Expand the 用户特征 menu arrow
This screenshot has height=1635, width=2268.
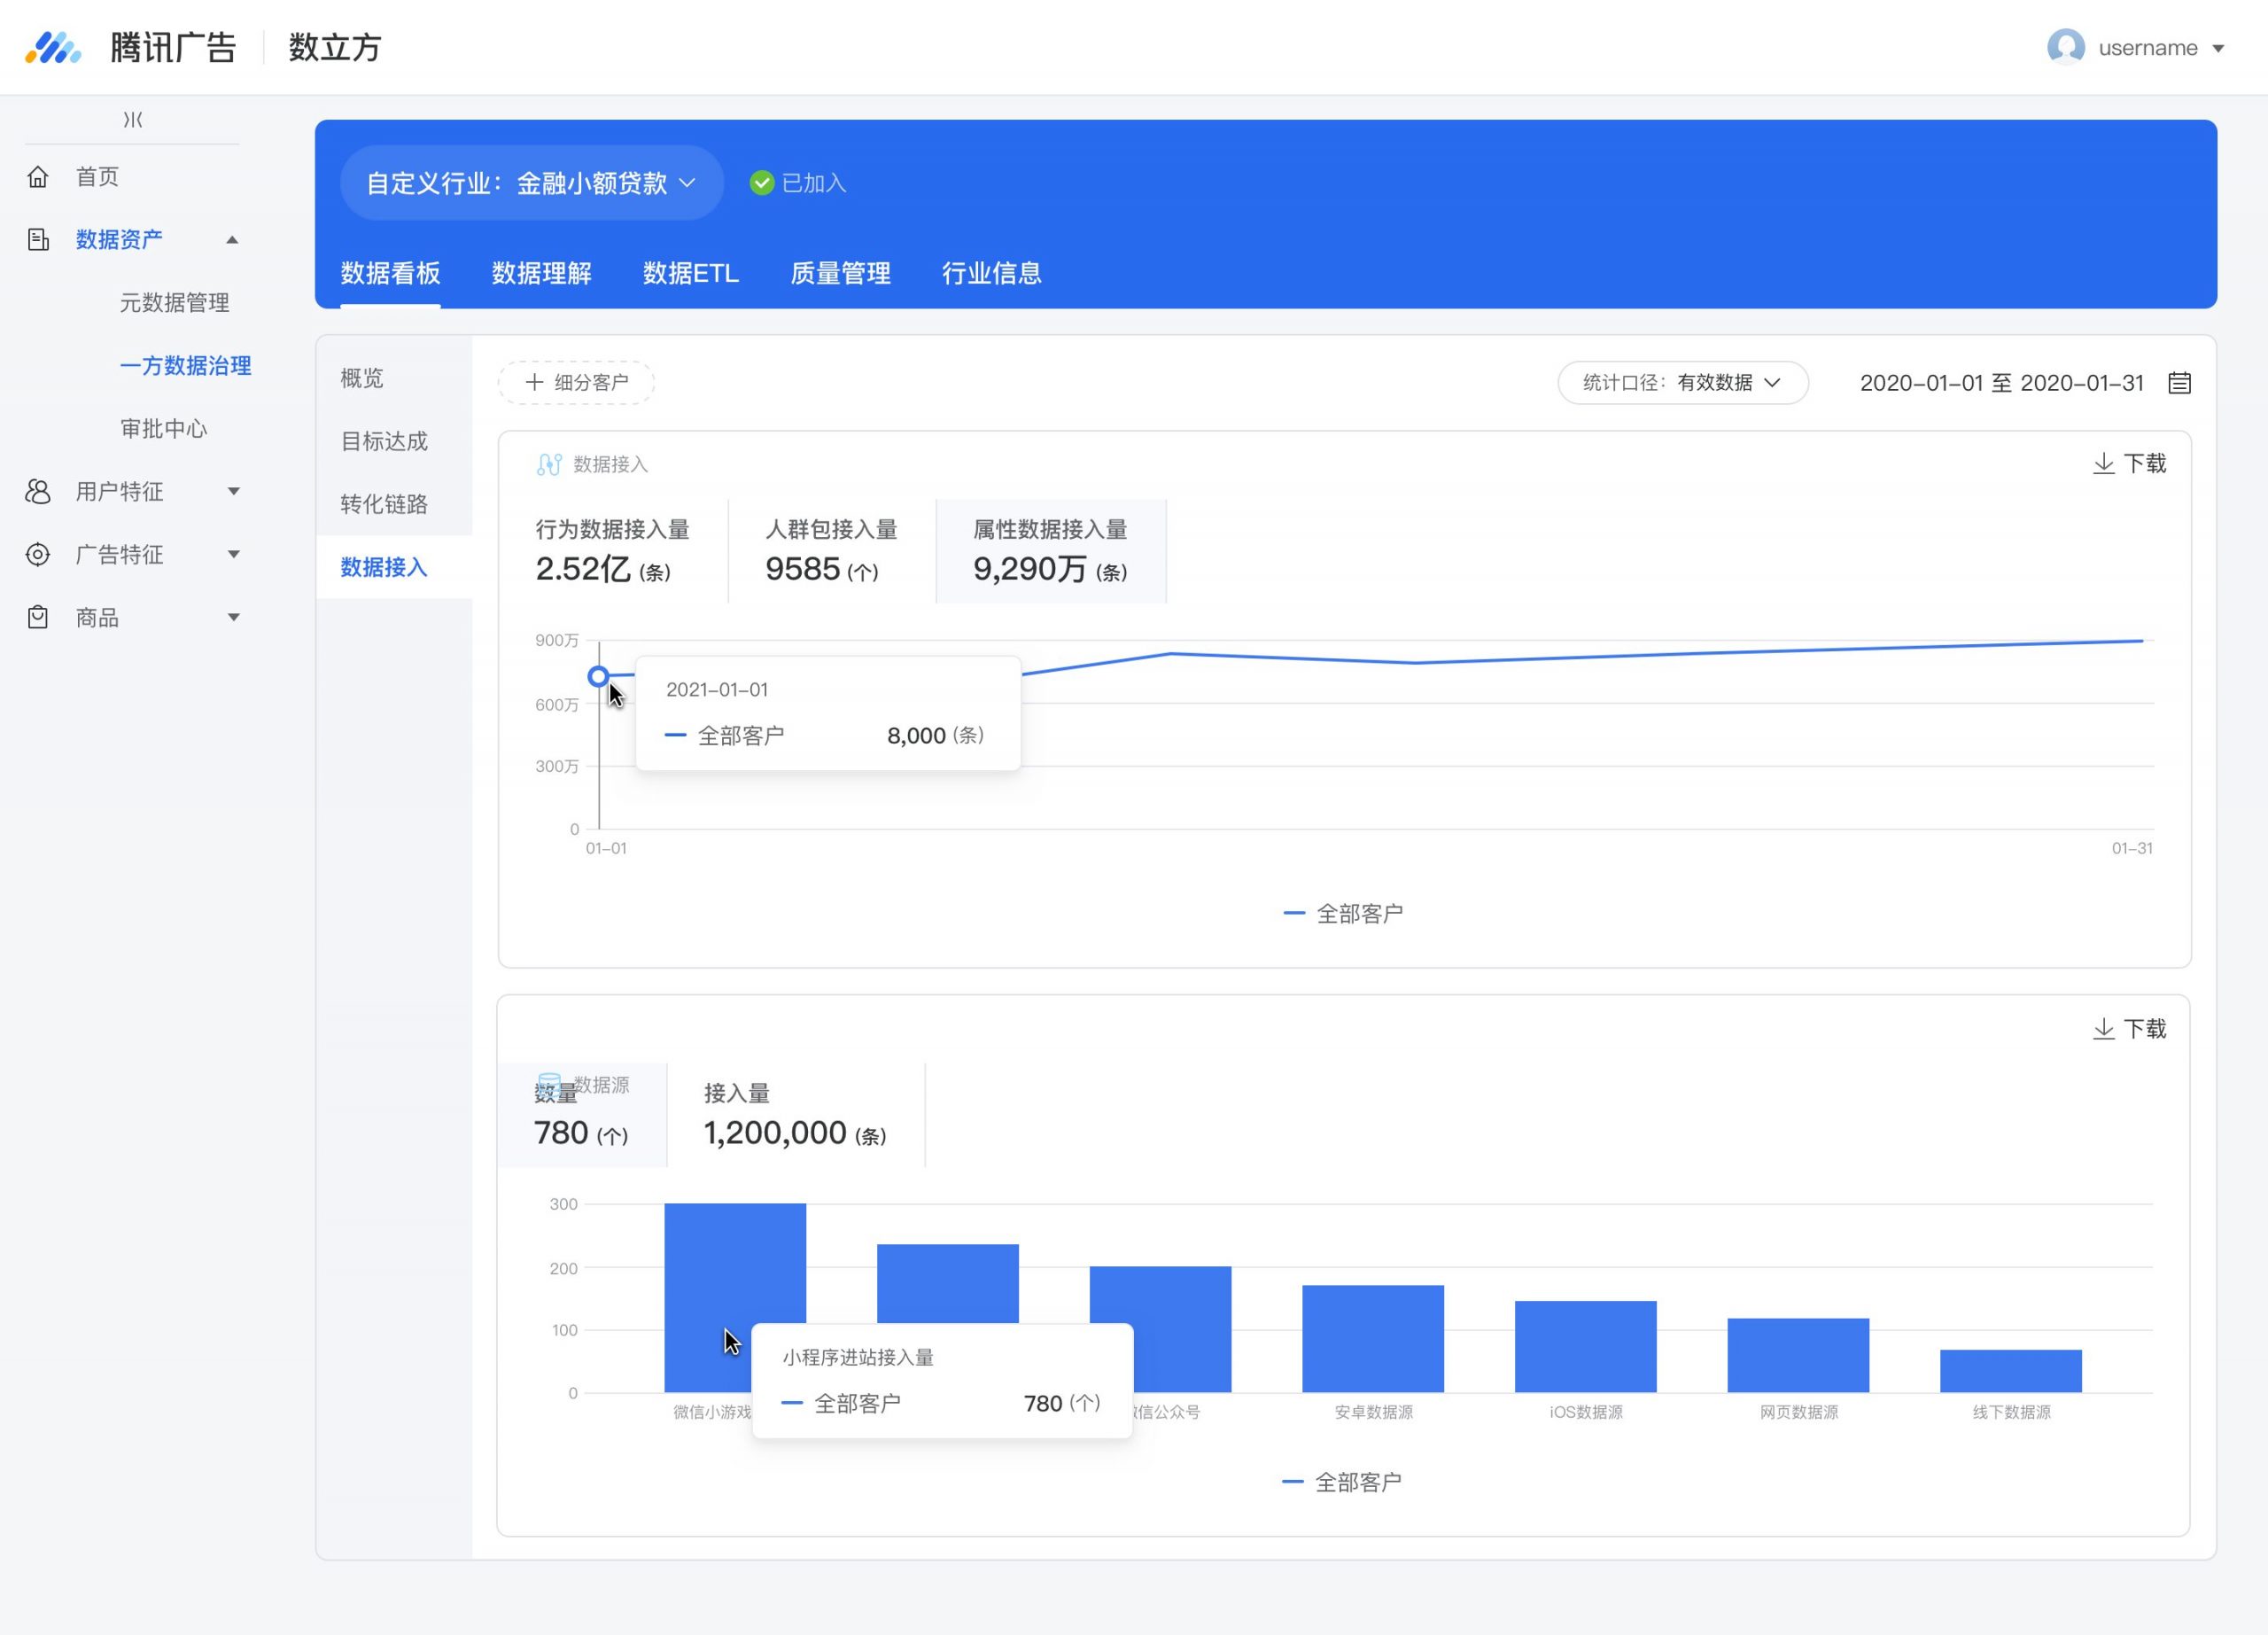233,492
